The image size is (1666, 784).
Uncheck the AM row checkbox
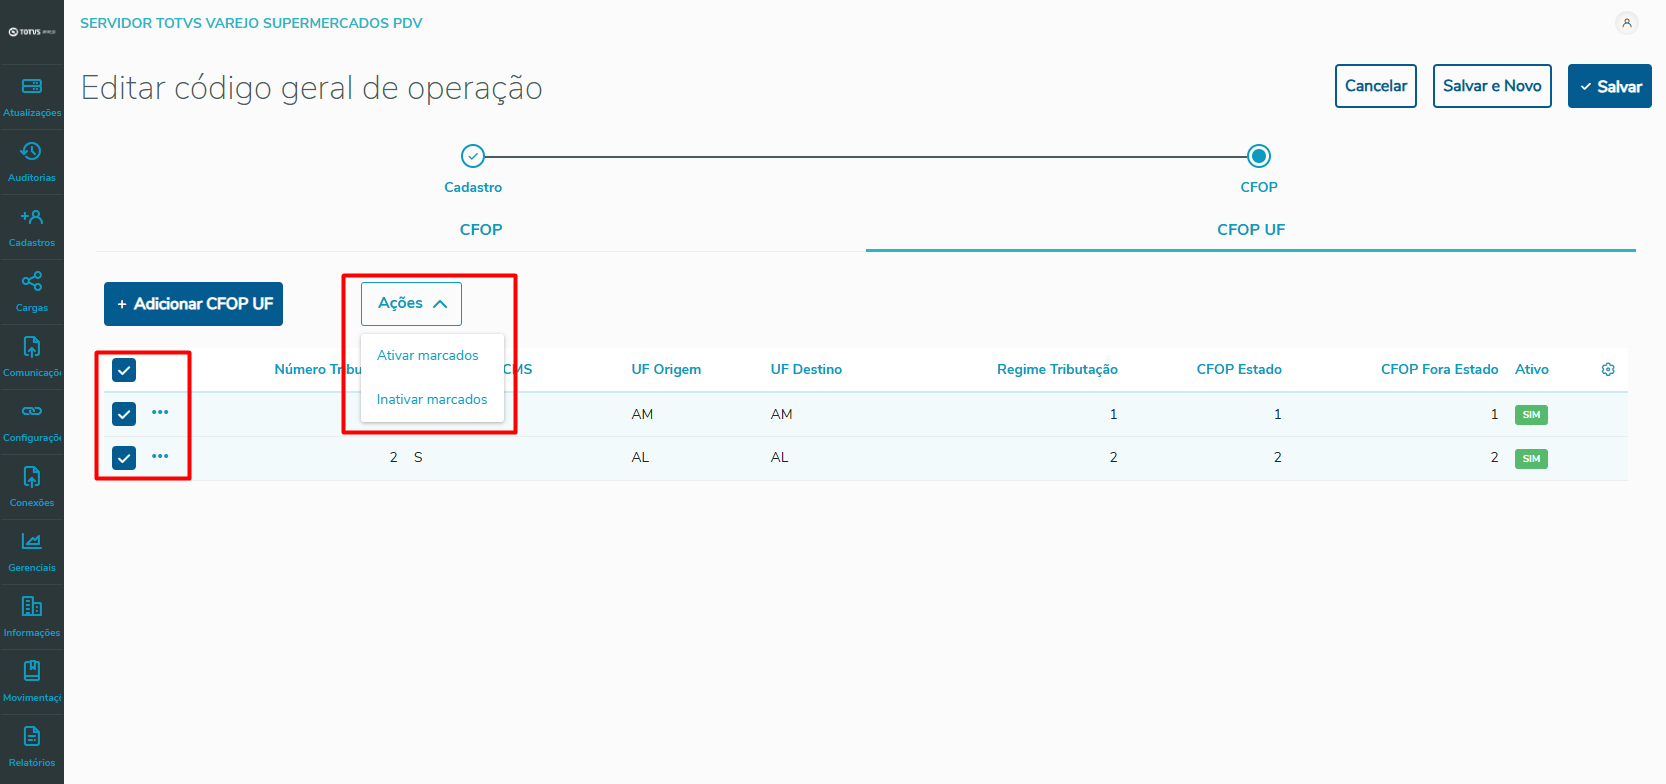pos(124,414)
